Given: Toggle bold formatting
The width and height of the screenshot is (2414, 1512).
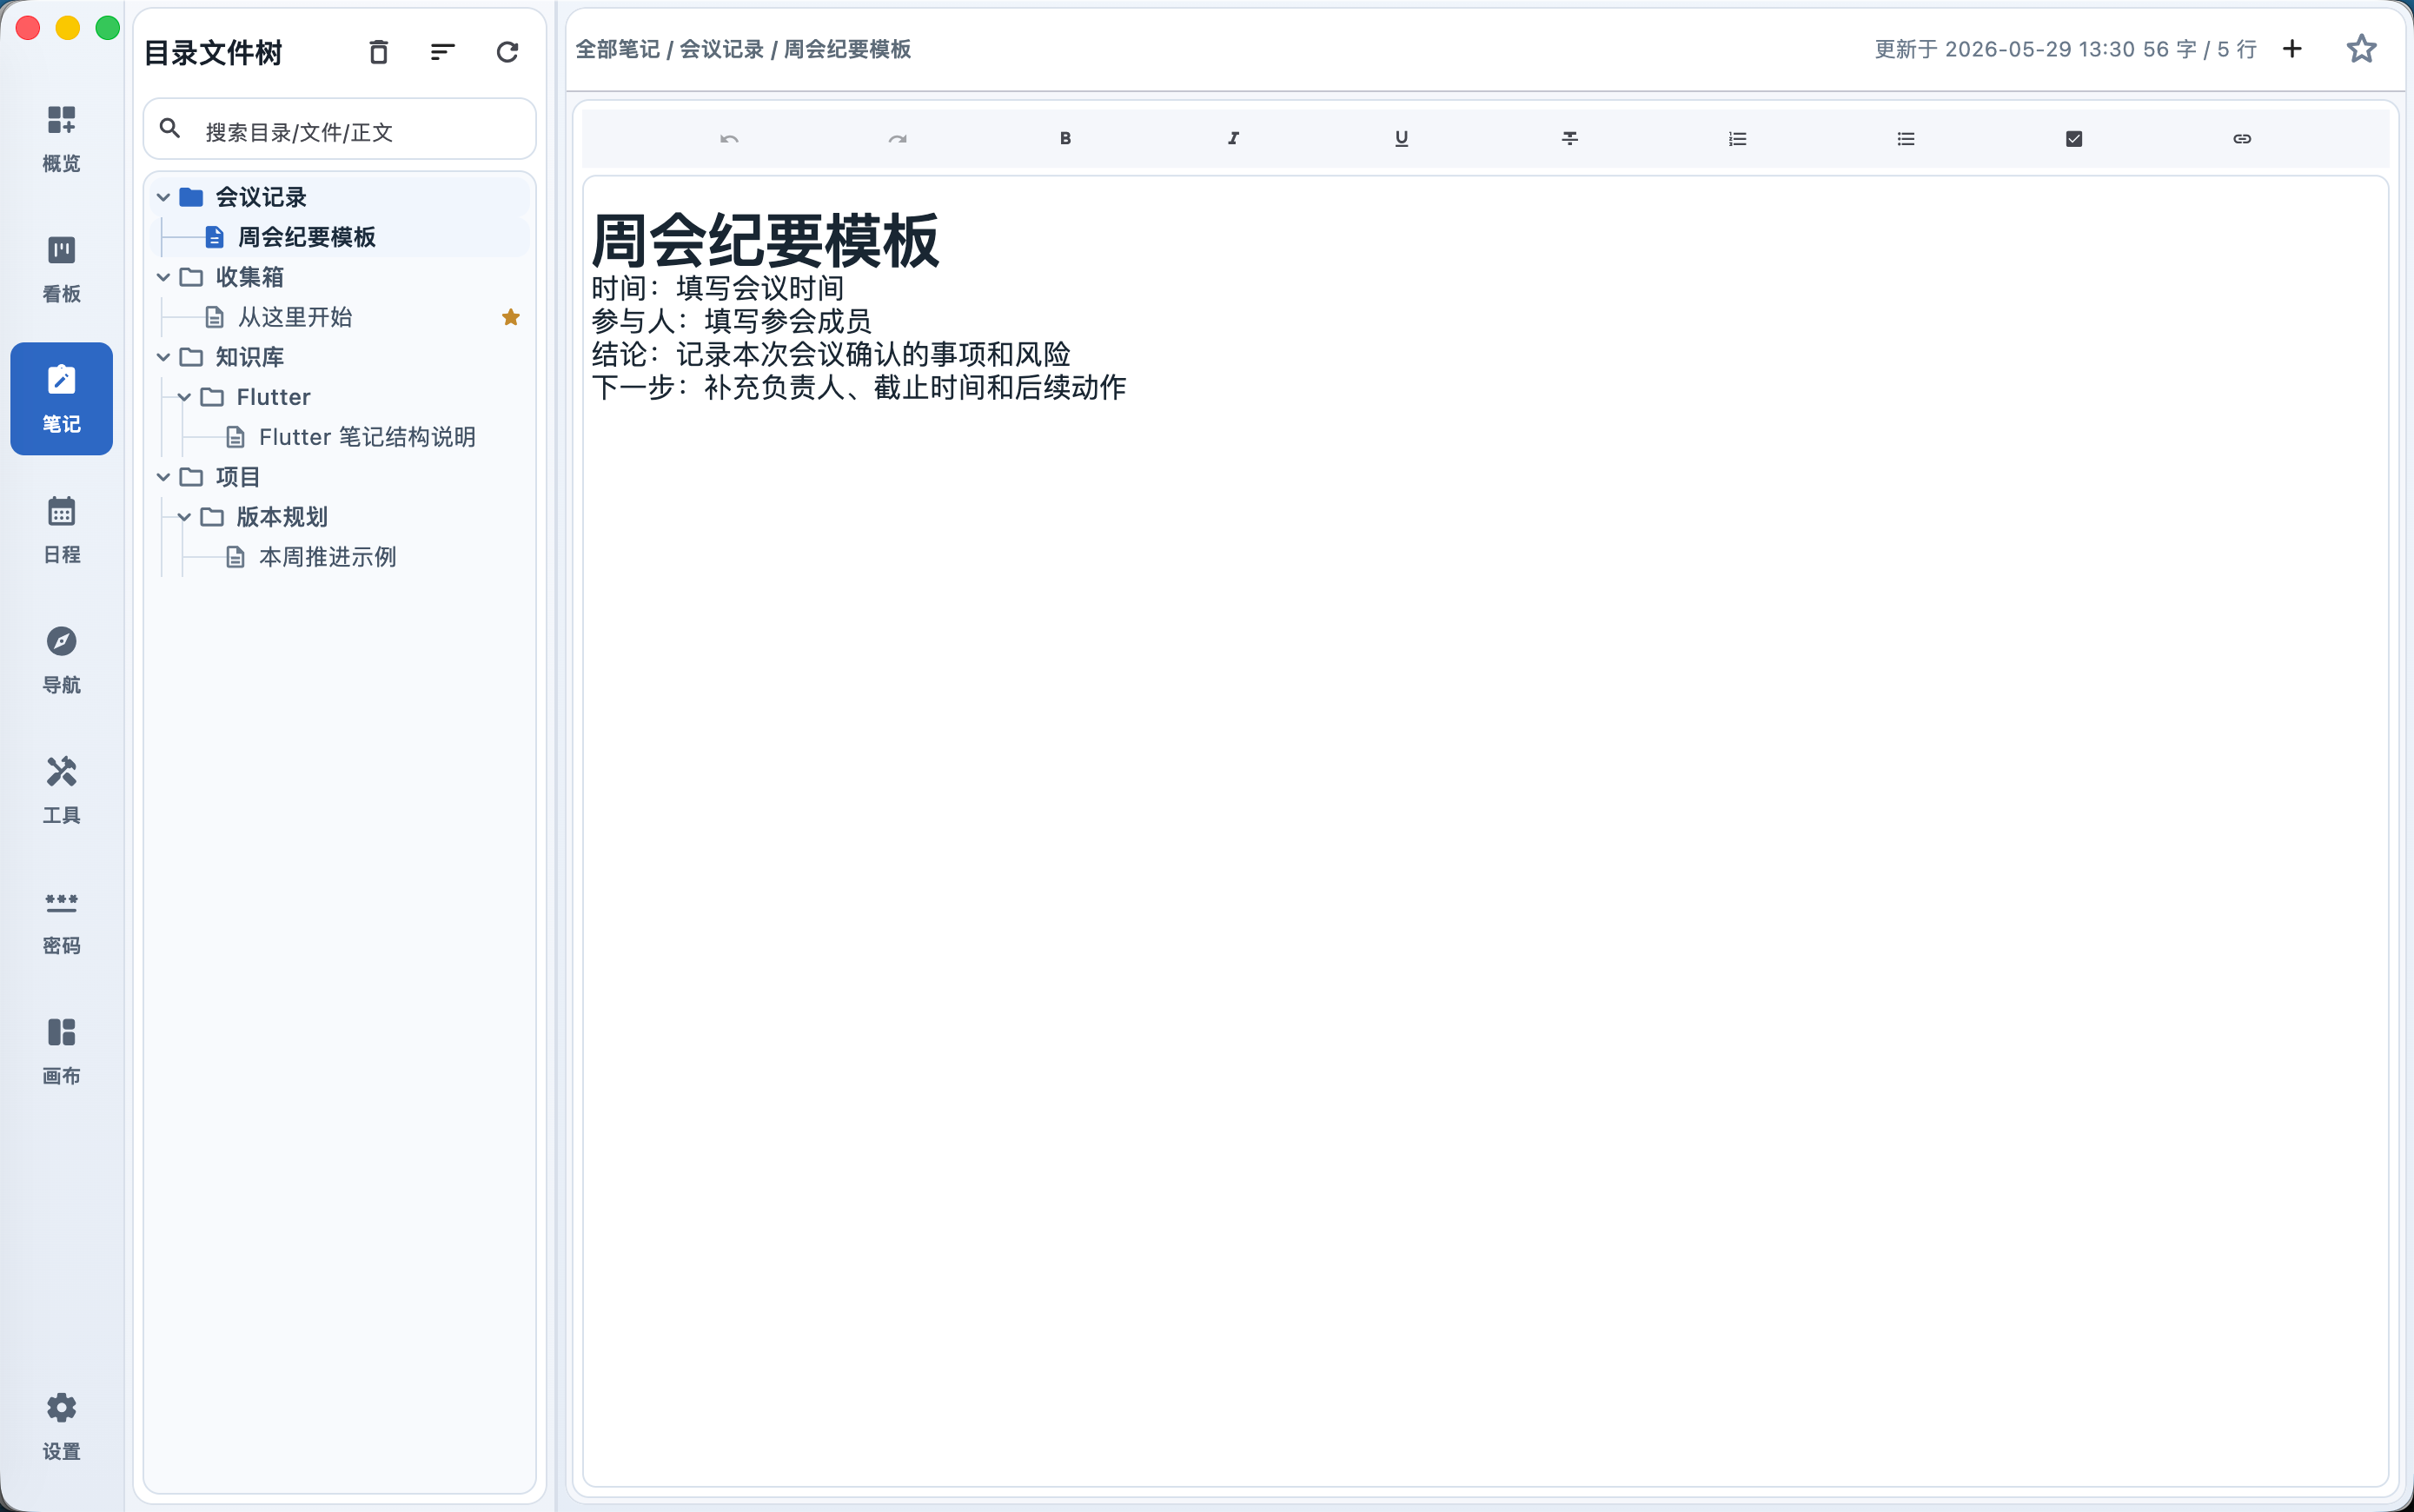Looking at the screenshot, I should point(1065,139).
